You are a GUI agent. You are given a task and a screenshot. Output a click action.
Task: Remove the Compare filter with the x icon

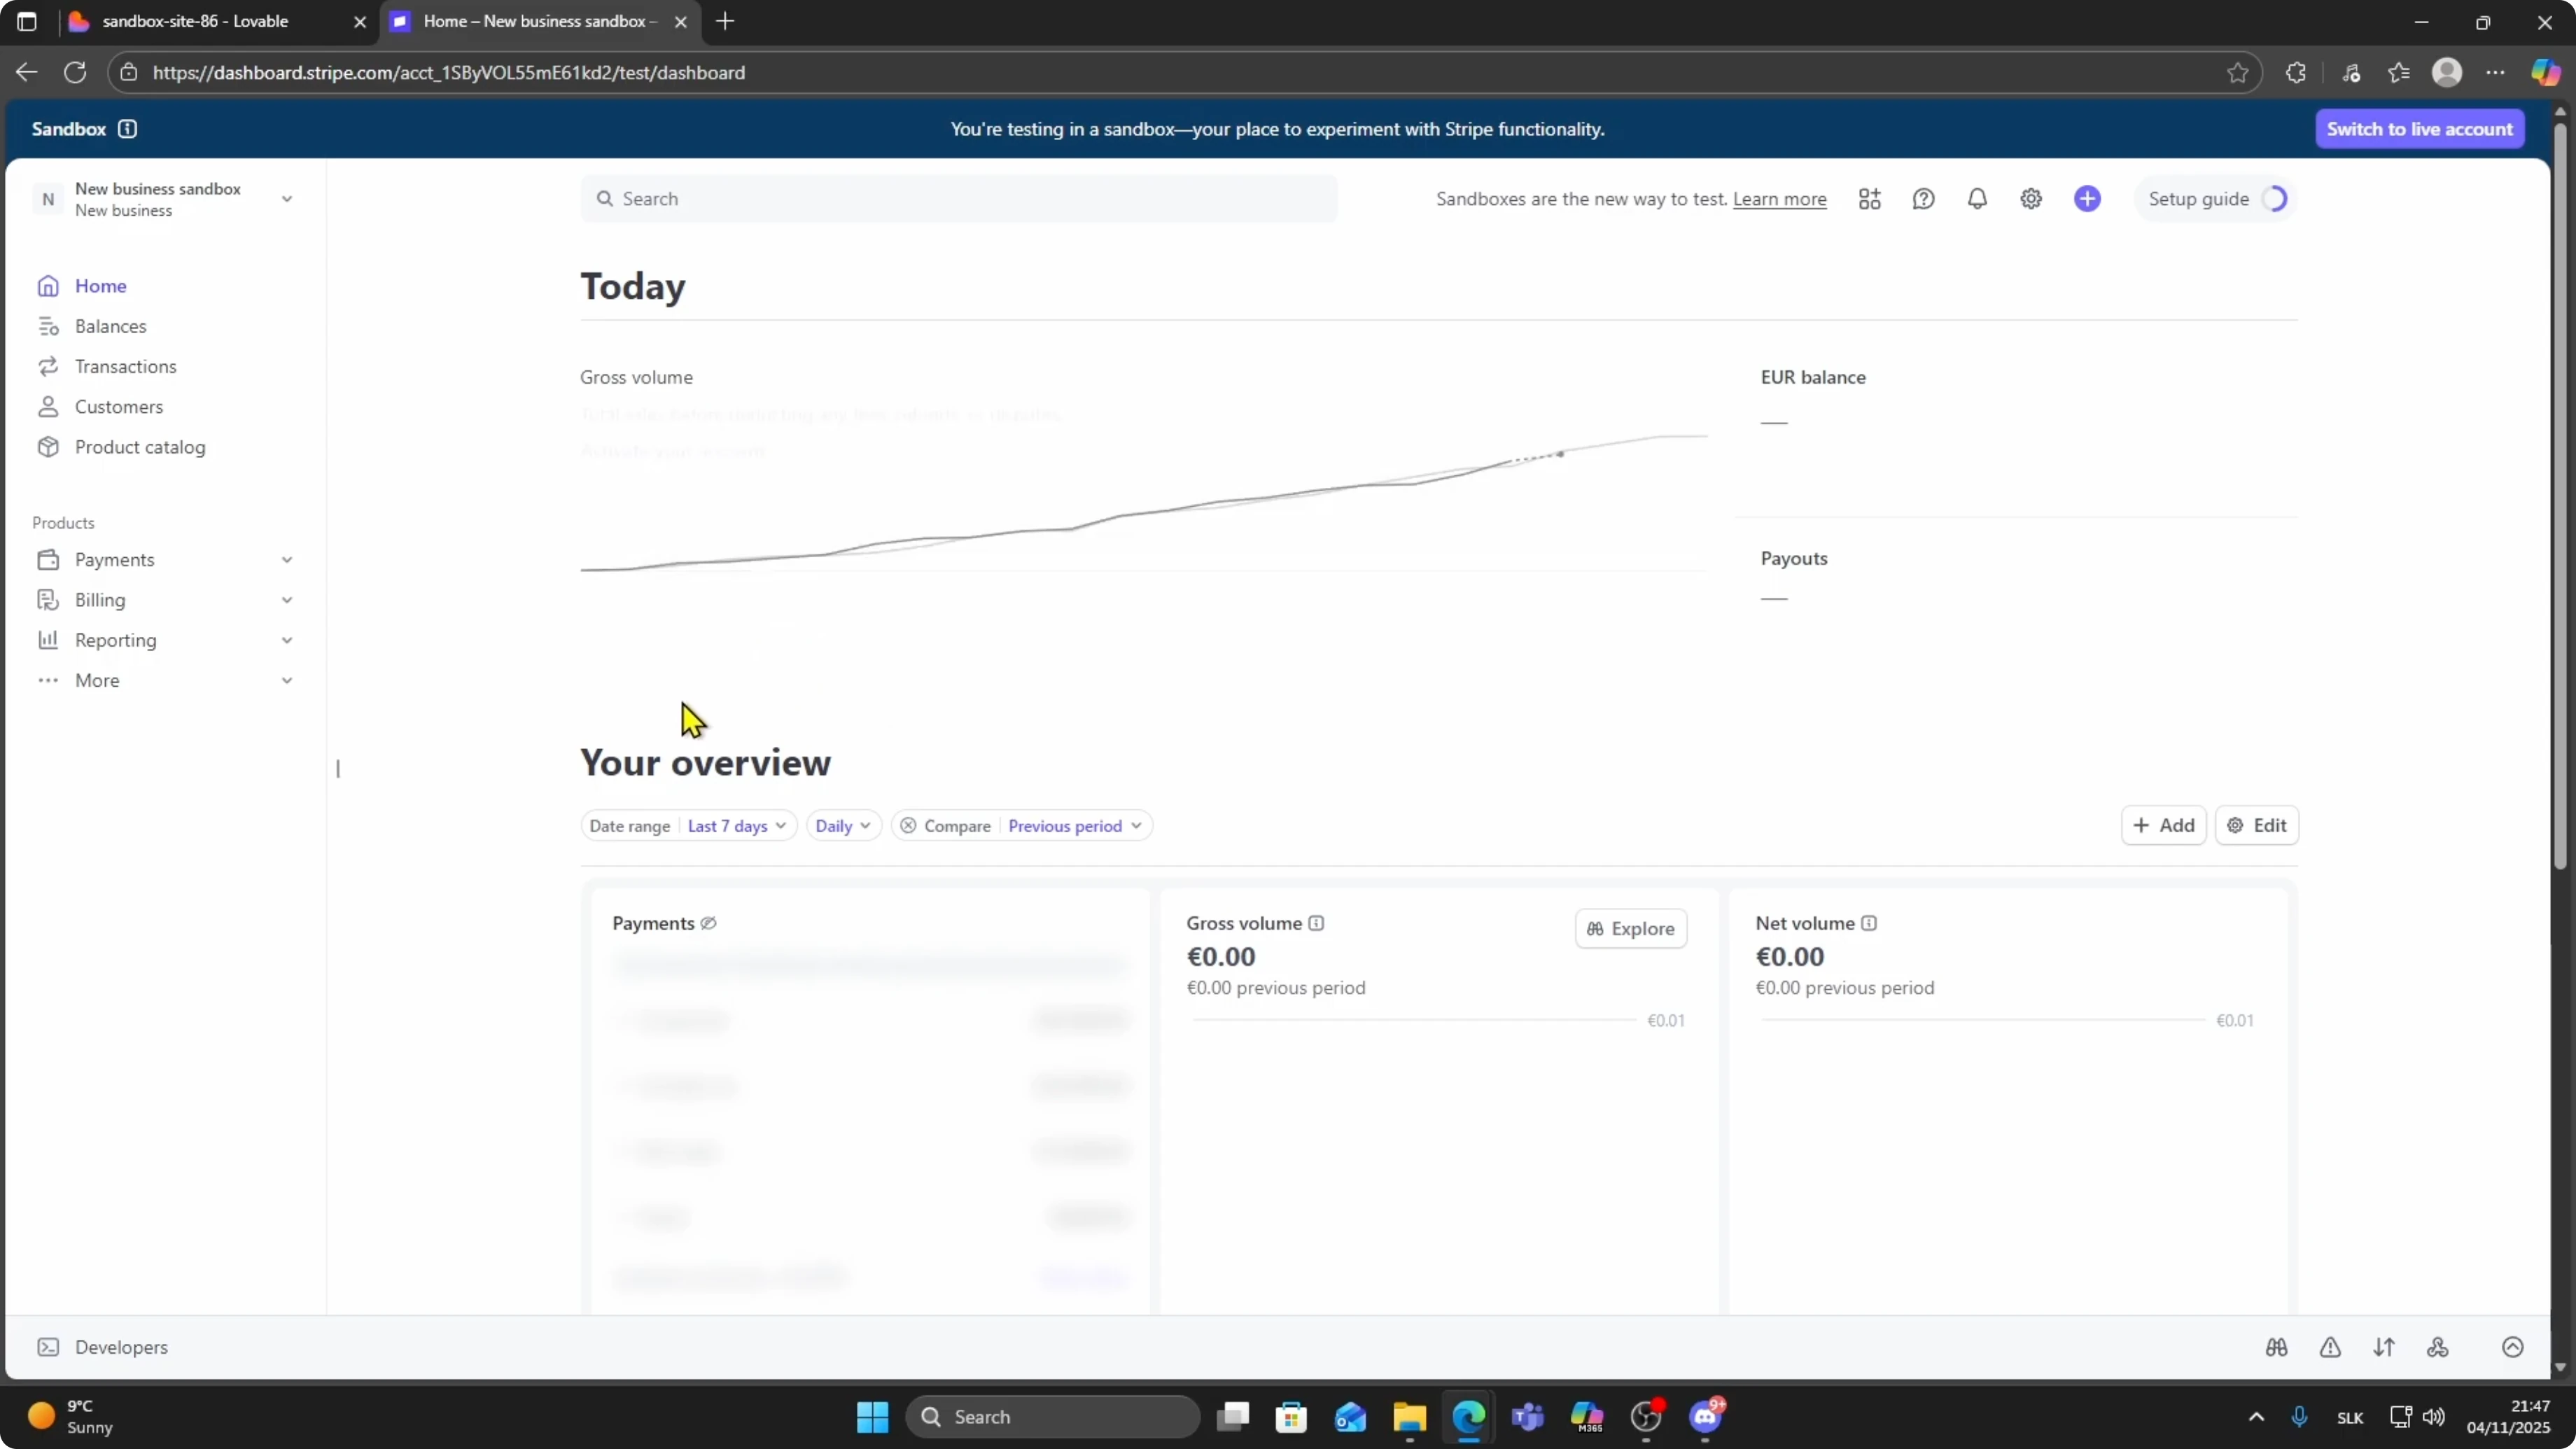pyautogui.click(x=907, y=826)
